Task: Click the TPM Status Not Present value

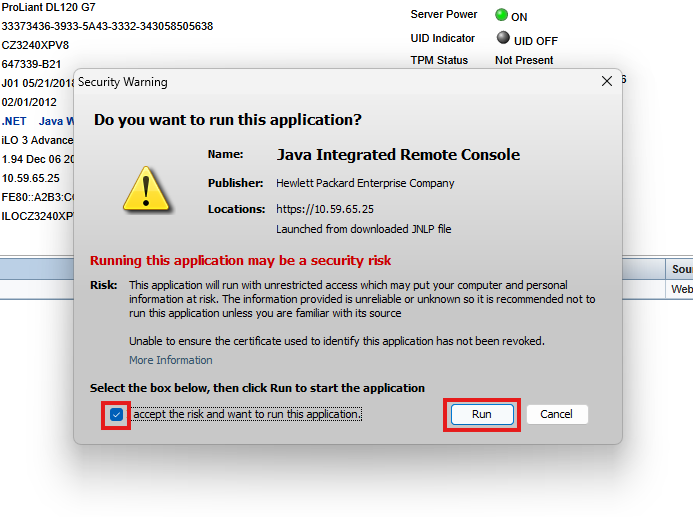Action: [524, 60]
